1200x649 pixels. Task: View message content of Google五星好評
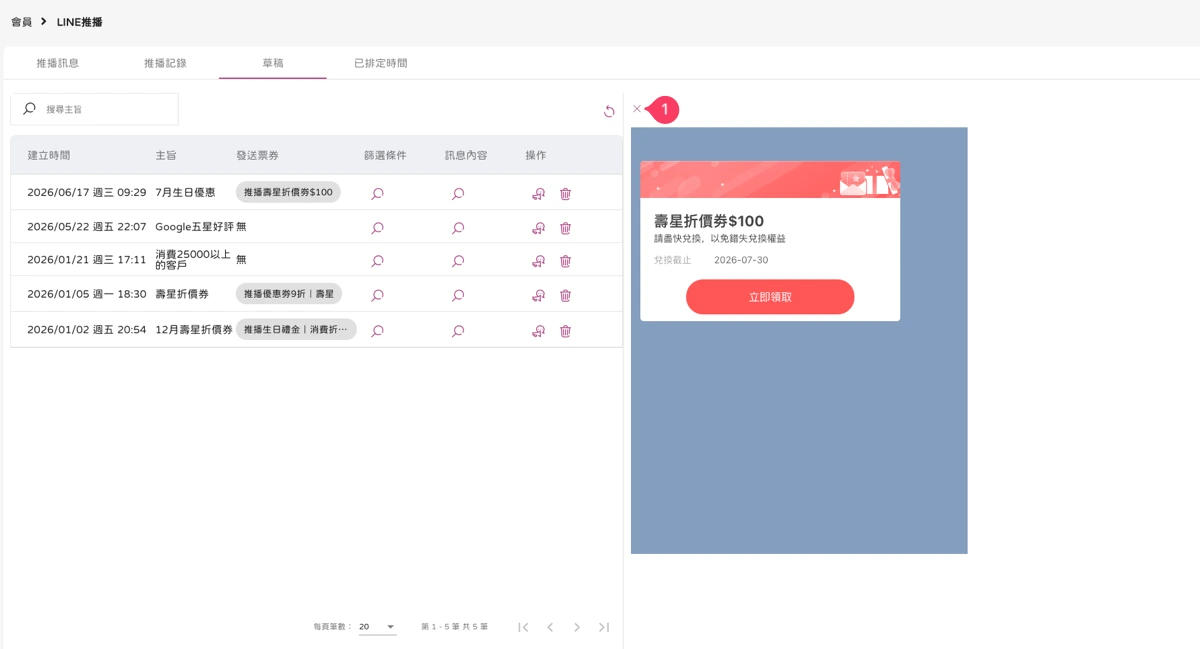point(458,228)
